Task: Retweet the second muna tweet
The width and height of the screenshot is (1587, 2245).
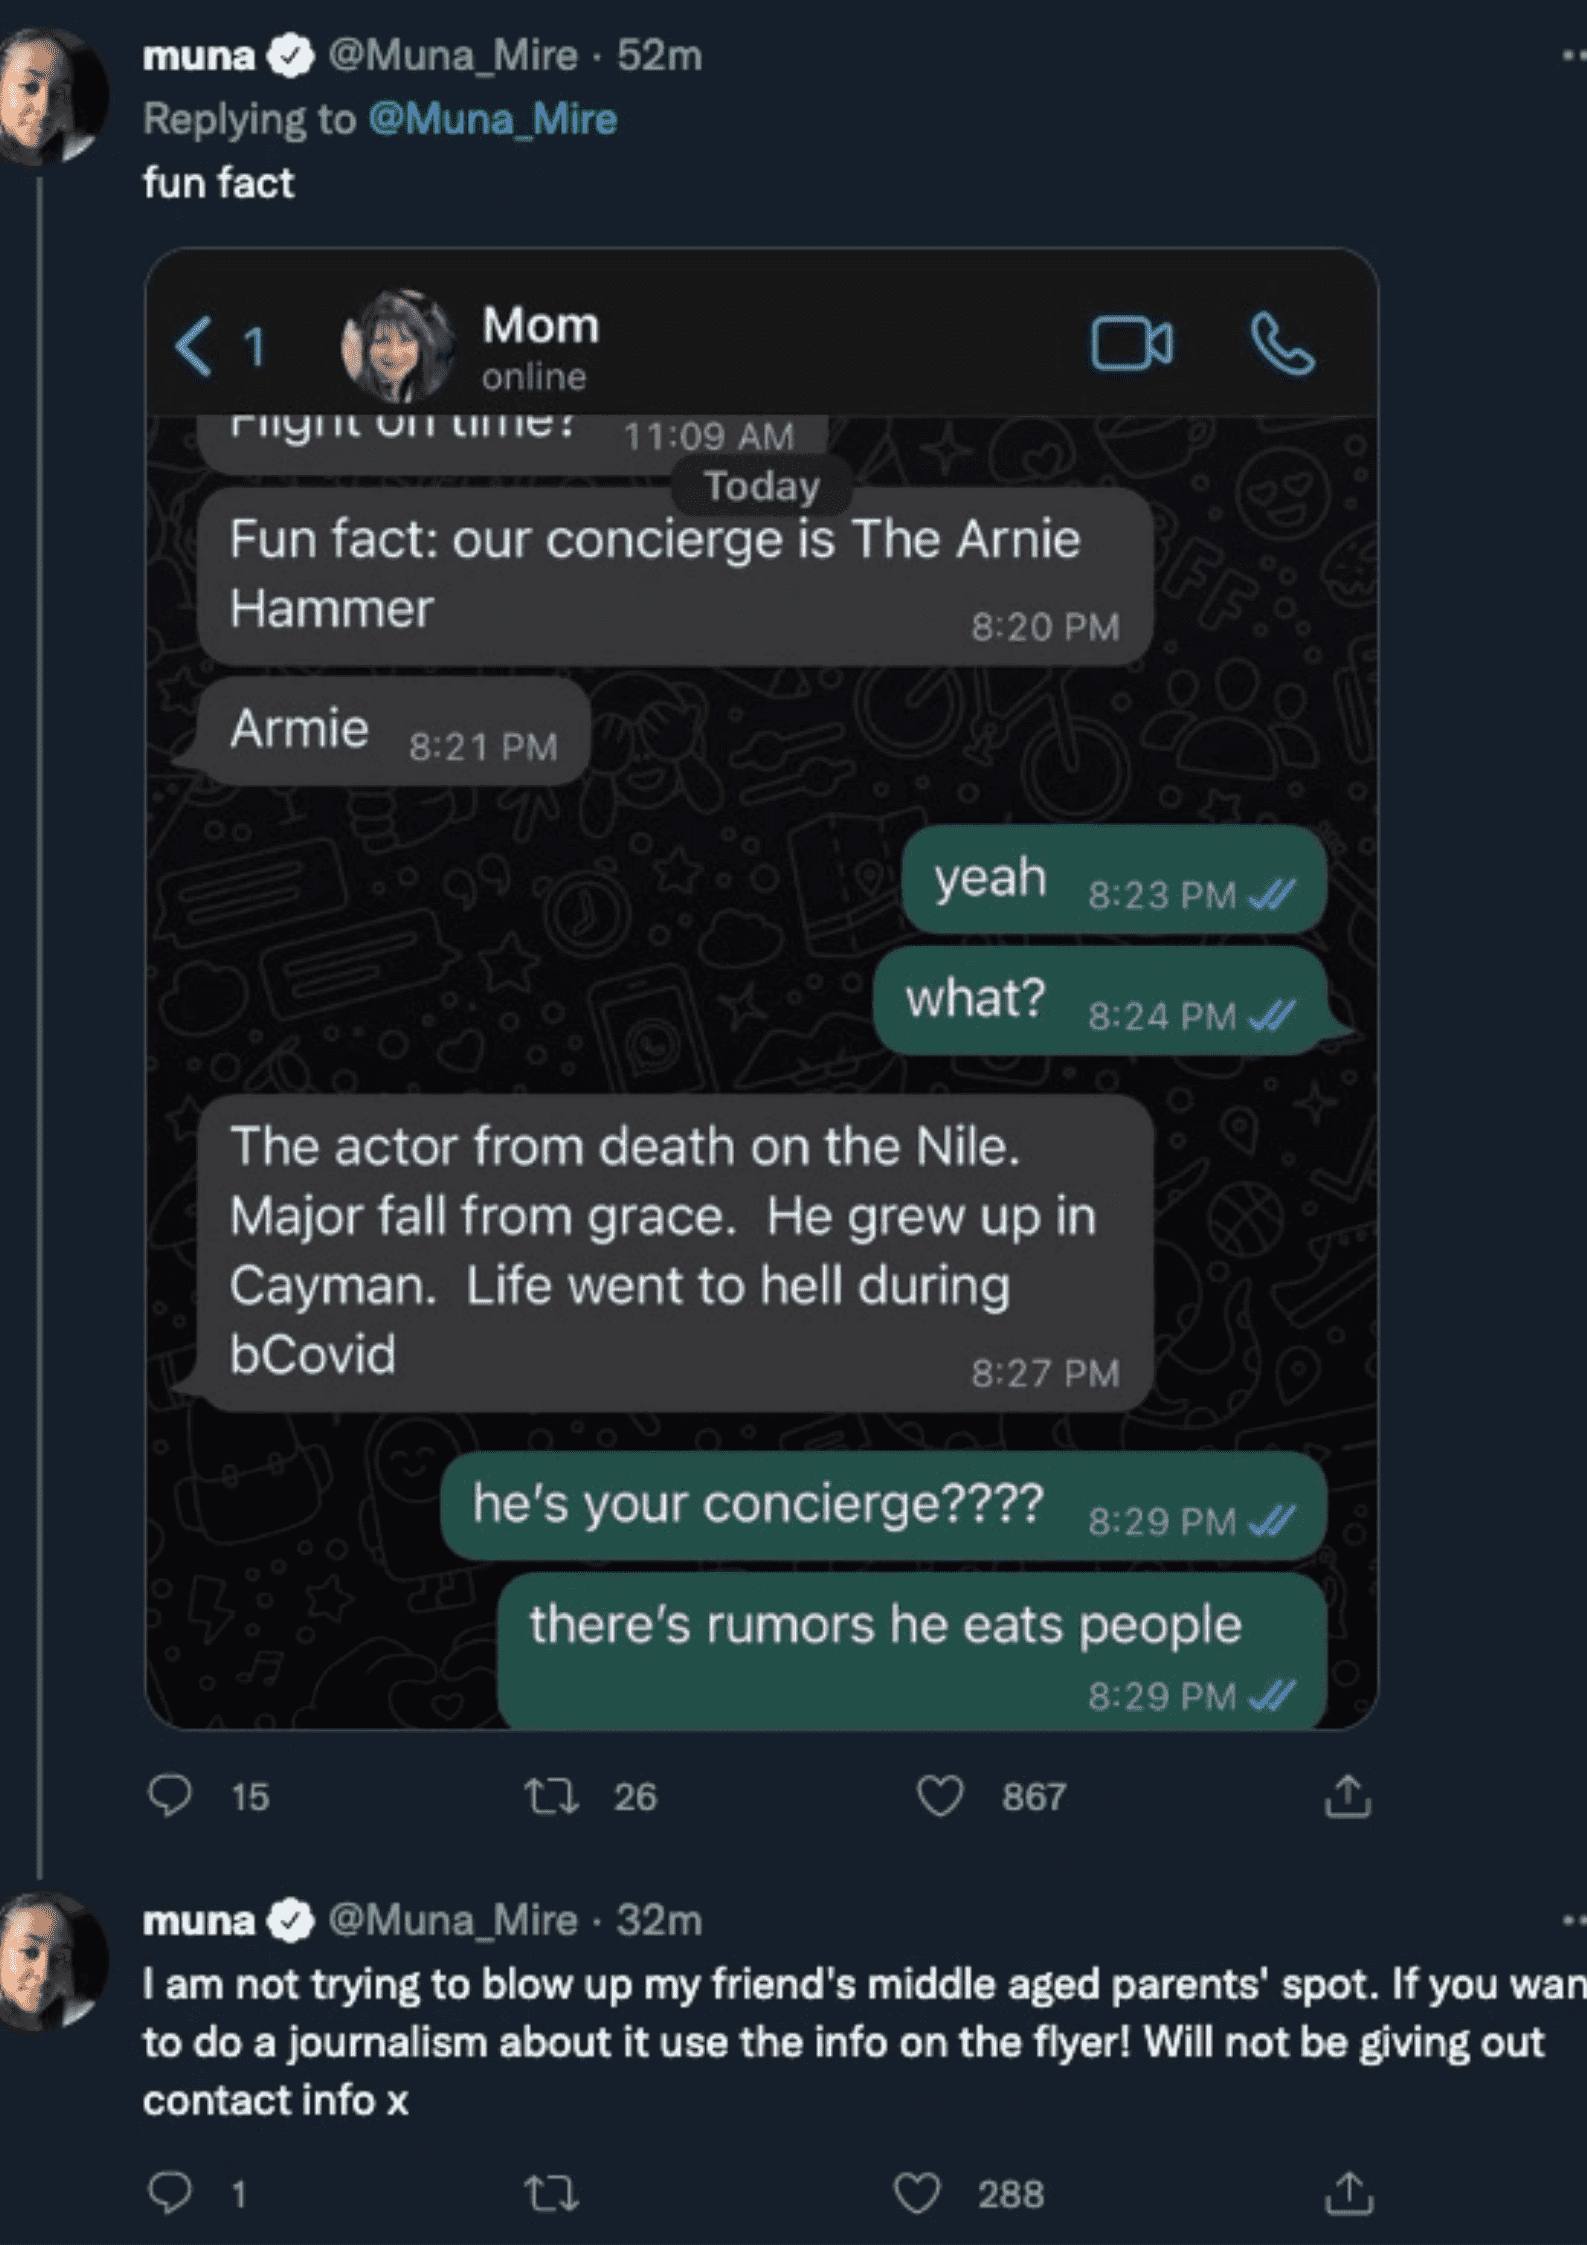Action: 552,2193
